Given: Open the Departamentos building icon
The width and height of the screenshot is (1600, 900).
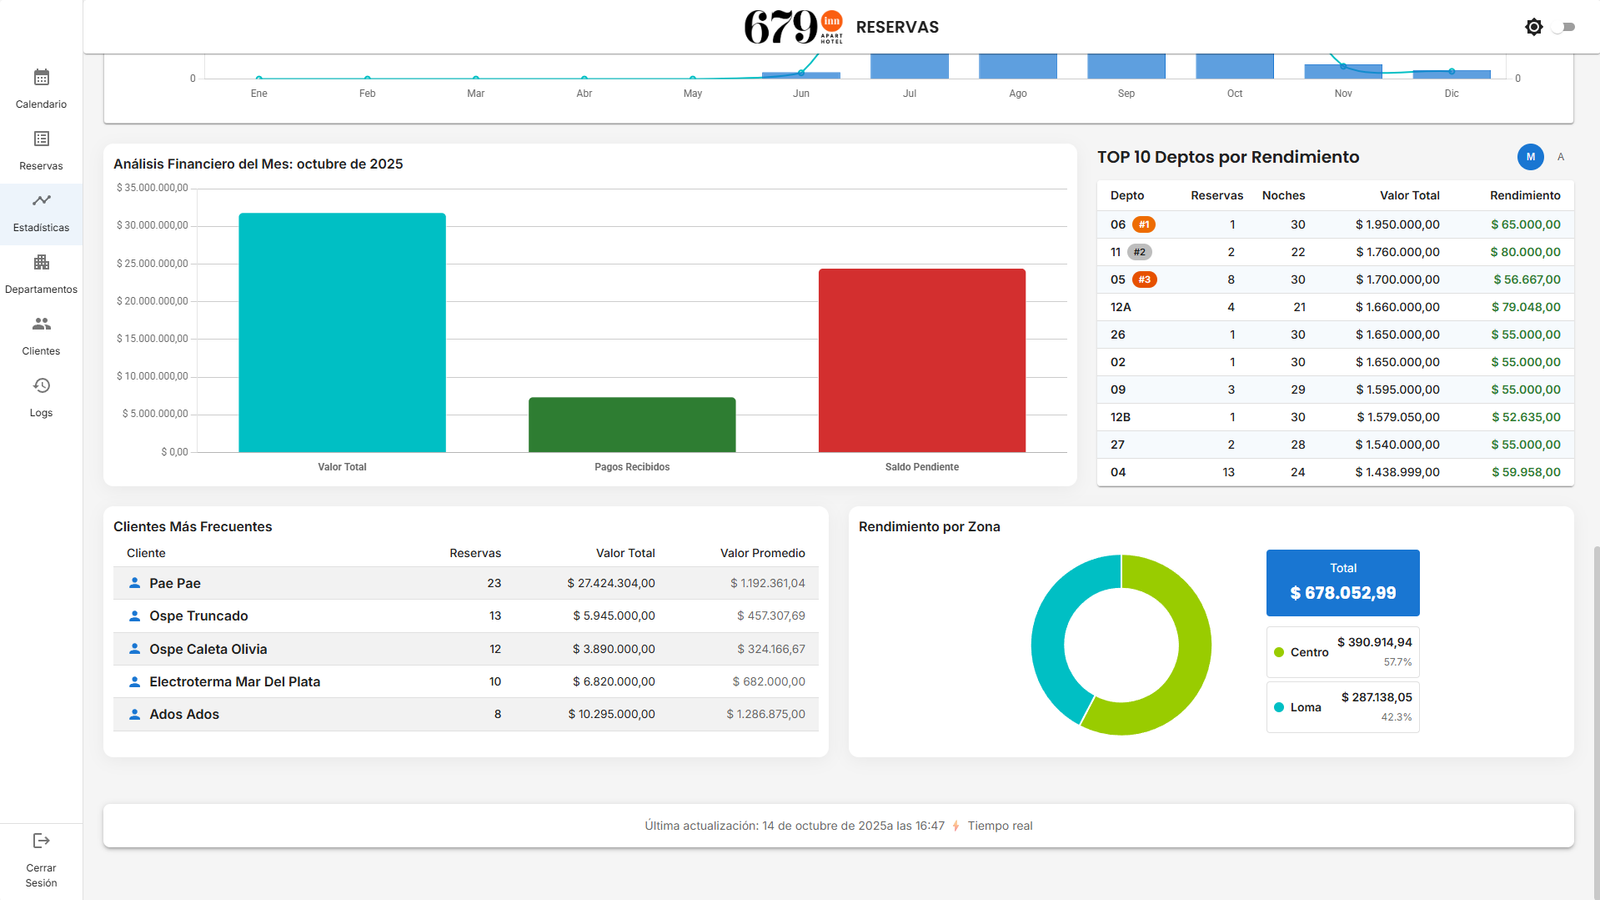Looking at the screenshot, I should click(41, 263).
